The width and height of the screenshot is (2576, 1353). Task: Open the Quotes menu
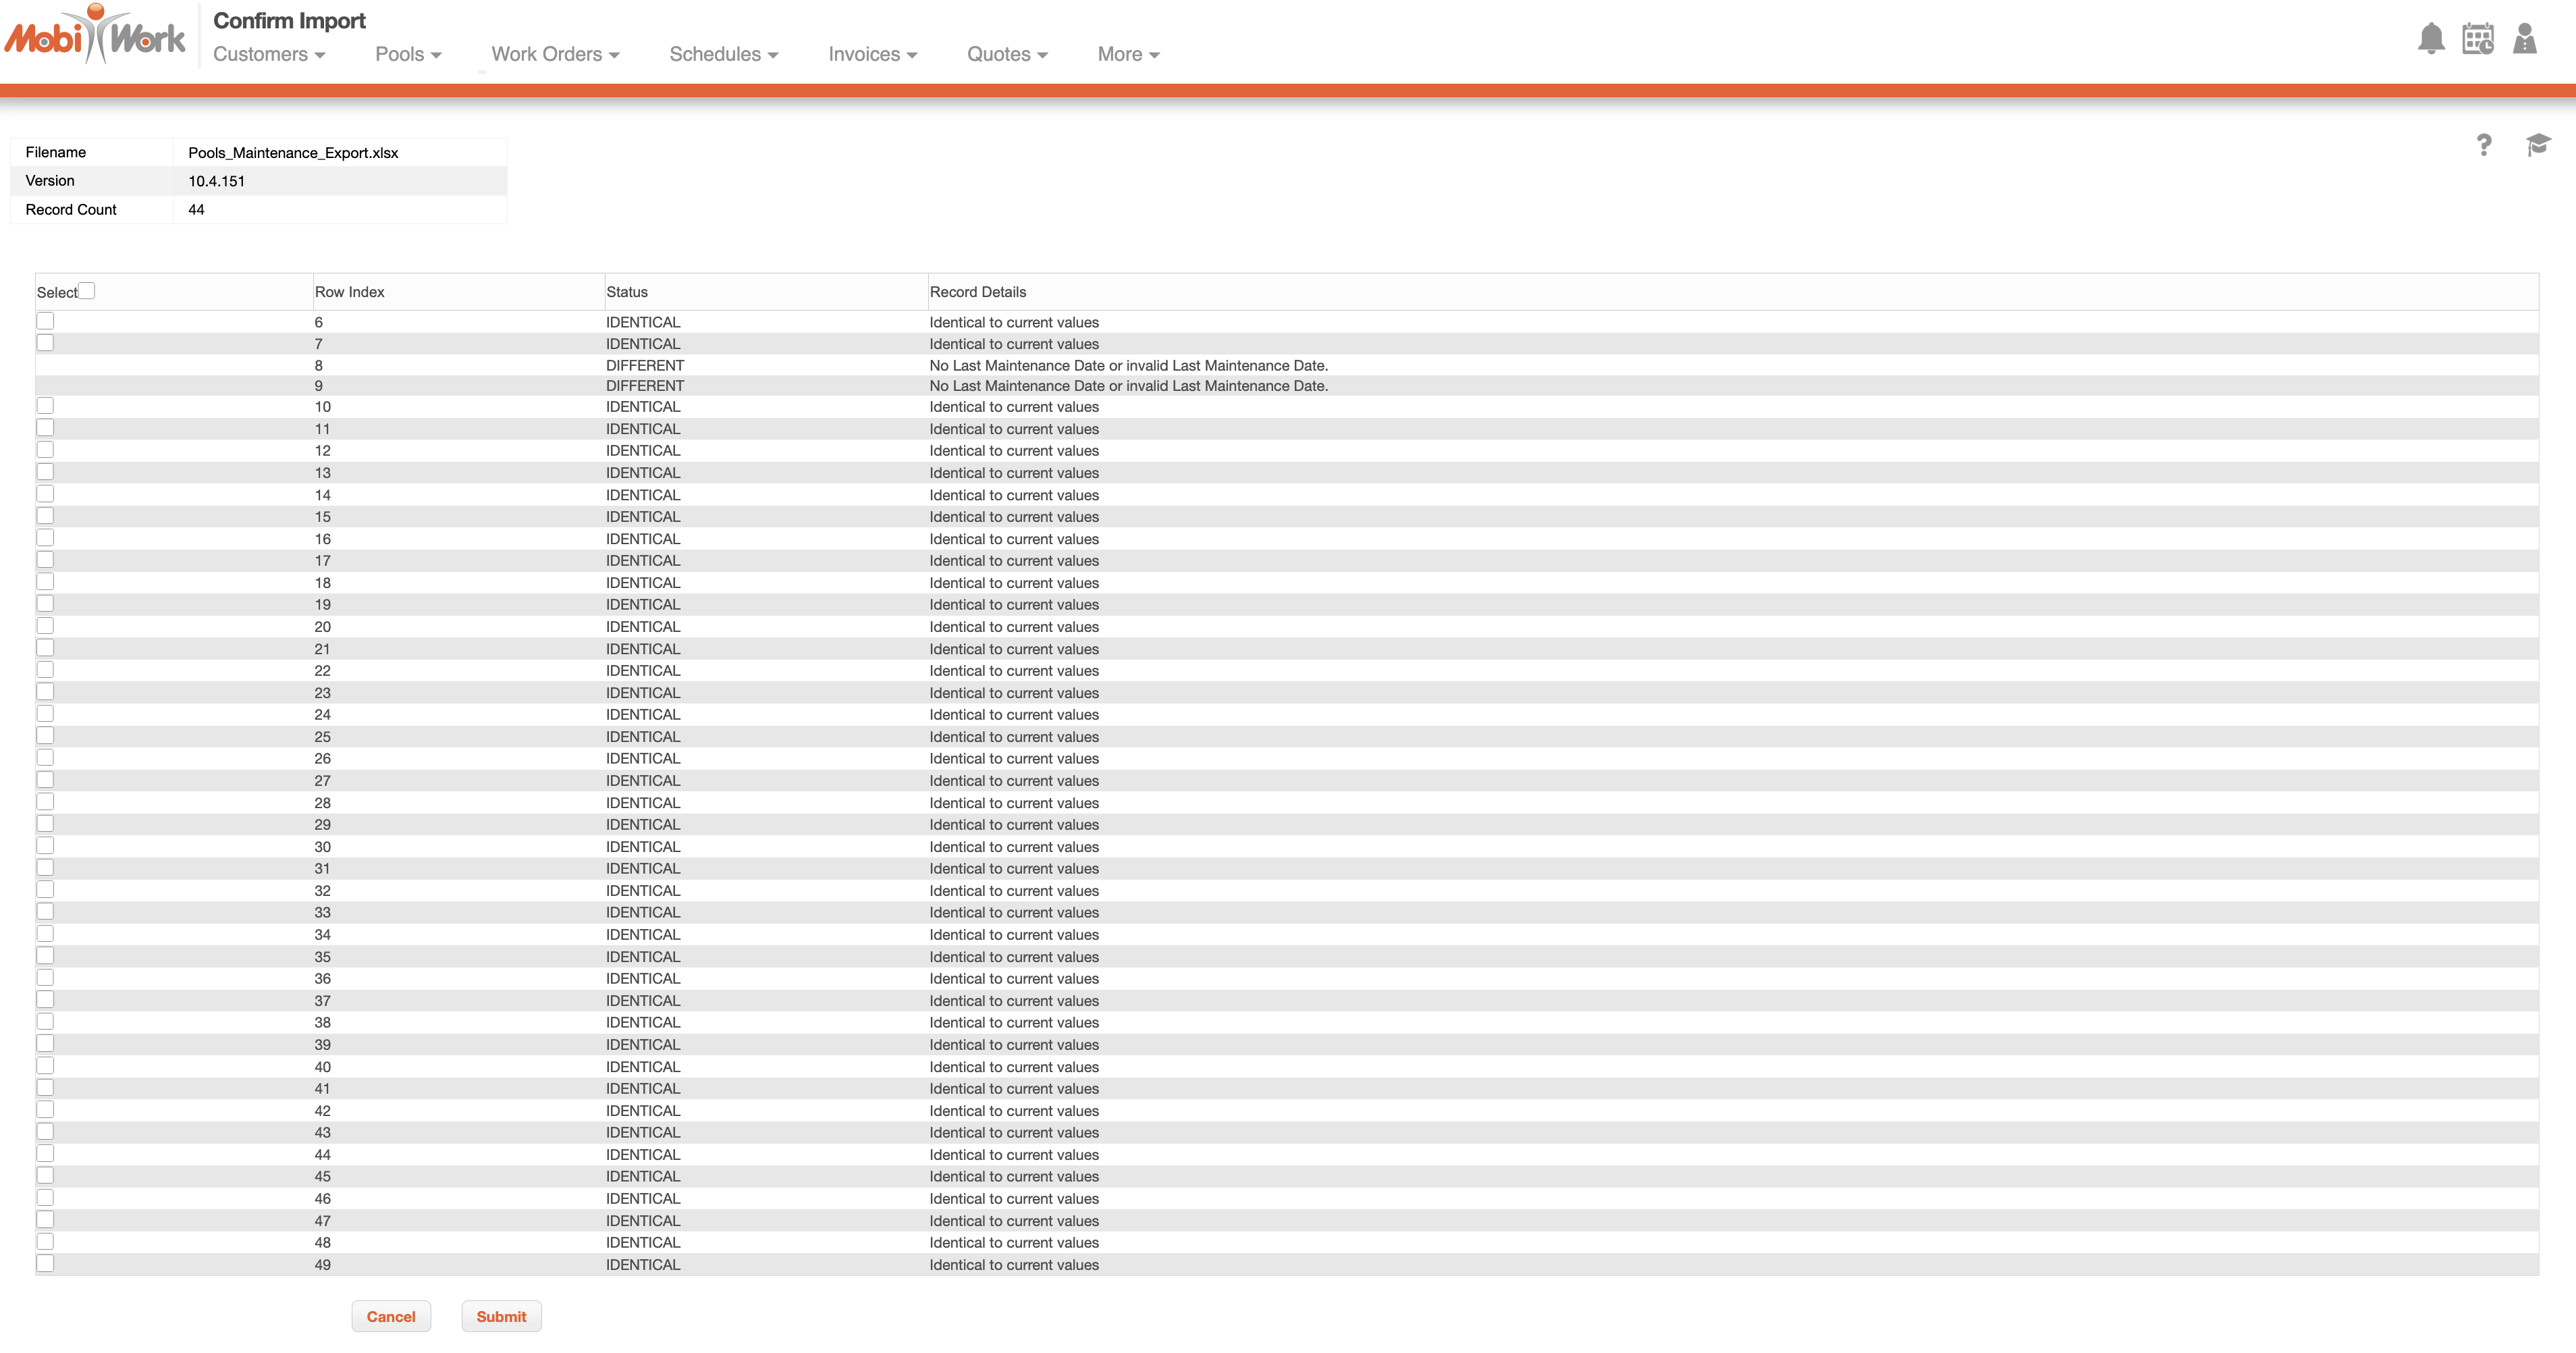(x=1007, y=54)
